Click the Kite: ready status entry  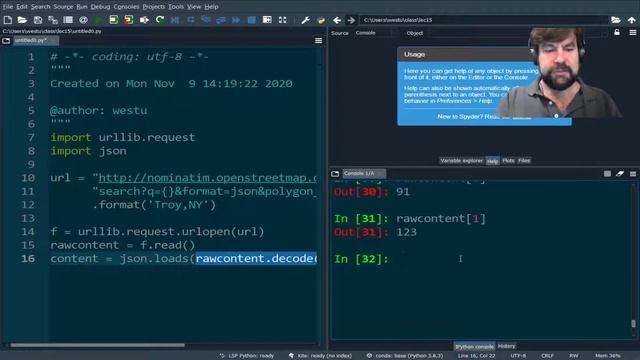tap(320, 356)
